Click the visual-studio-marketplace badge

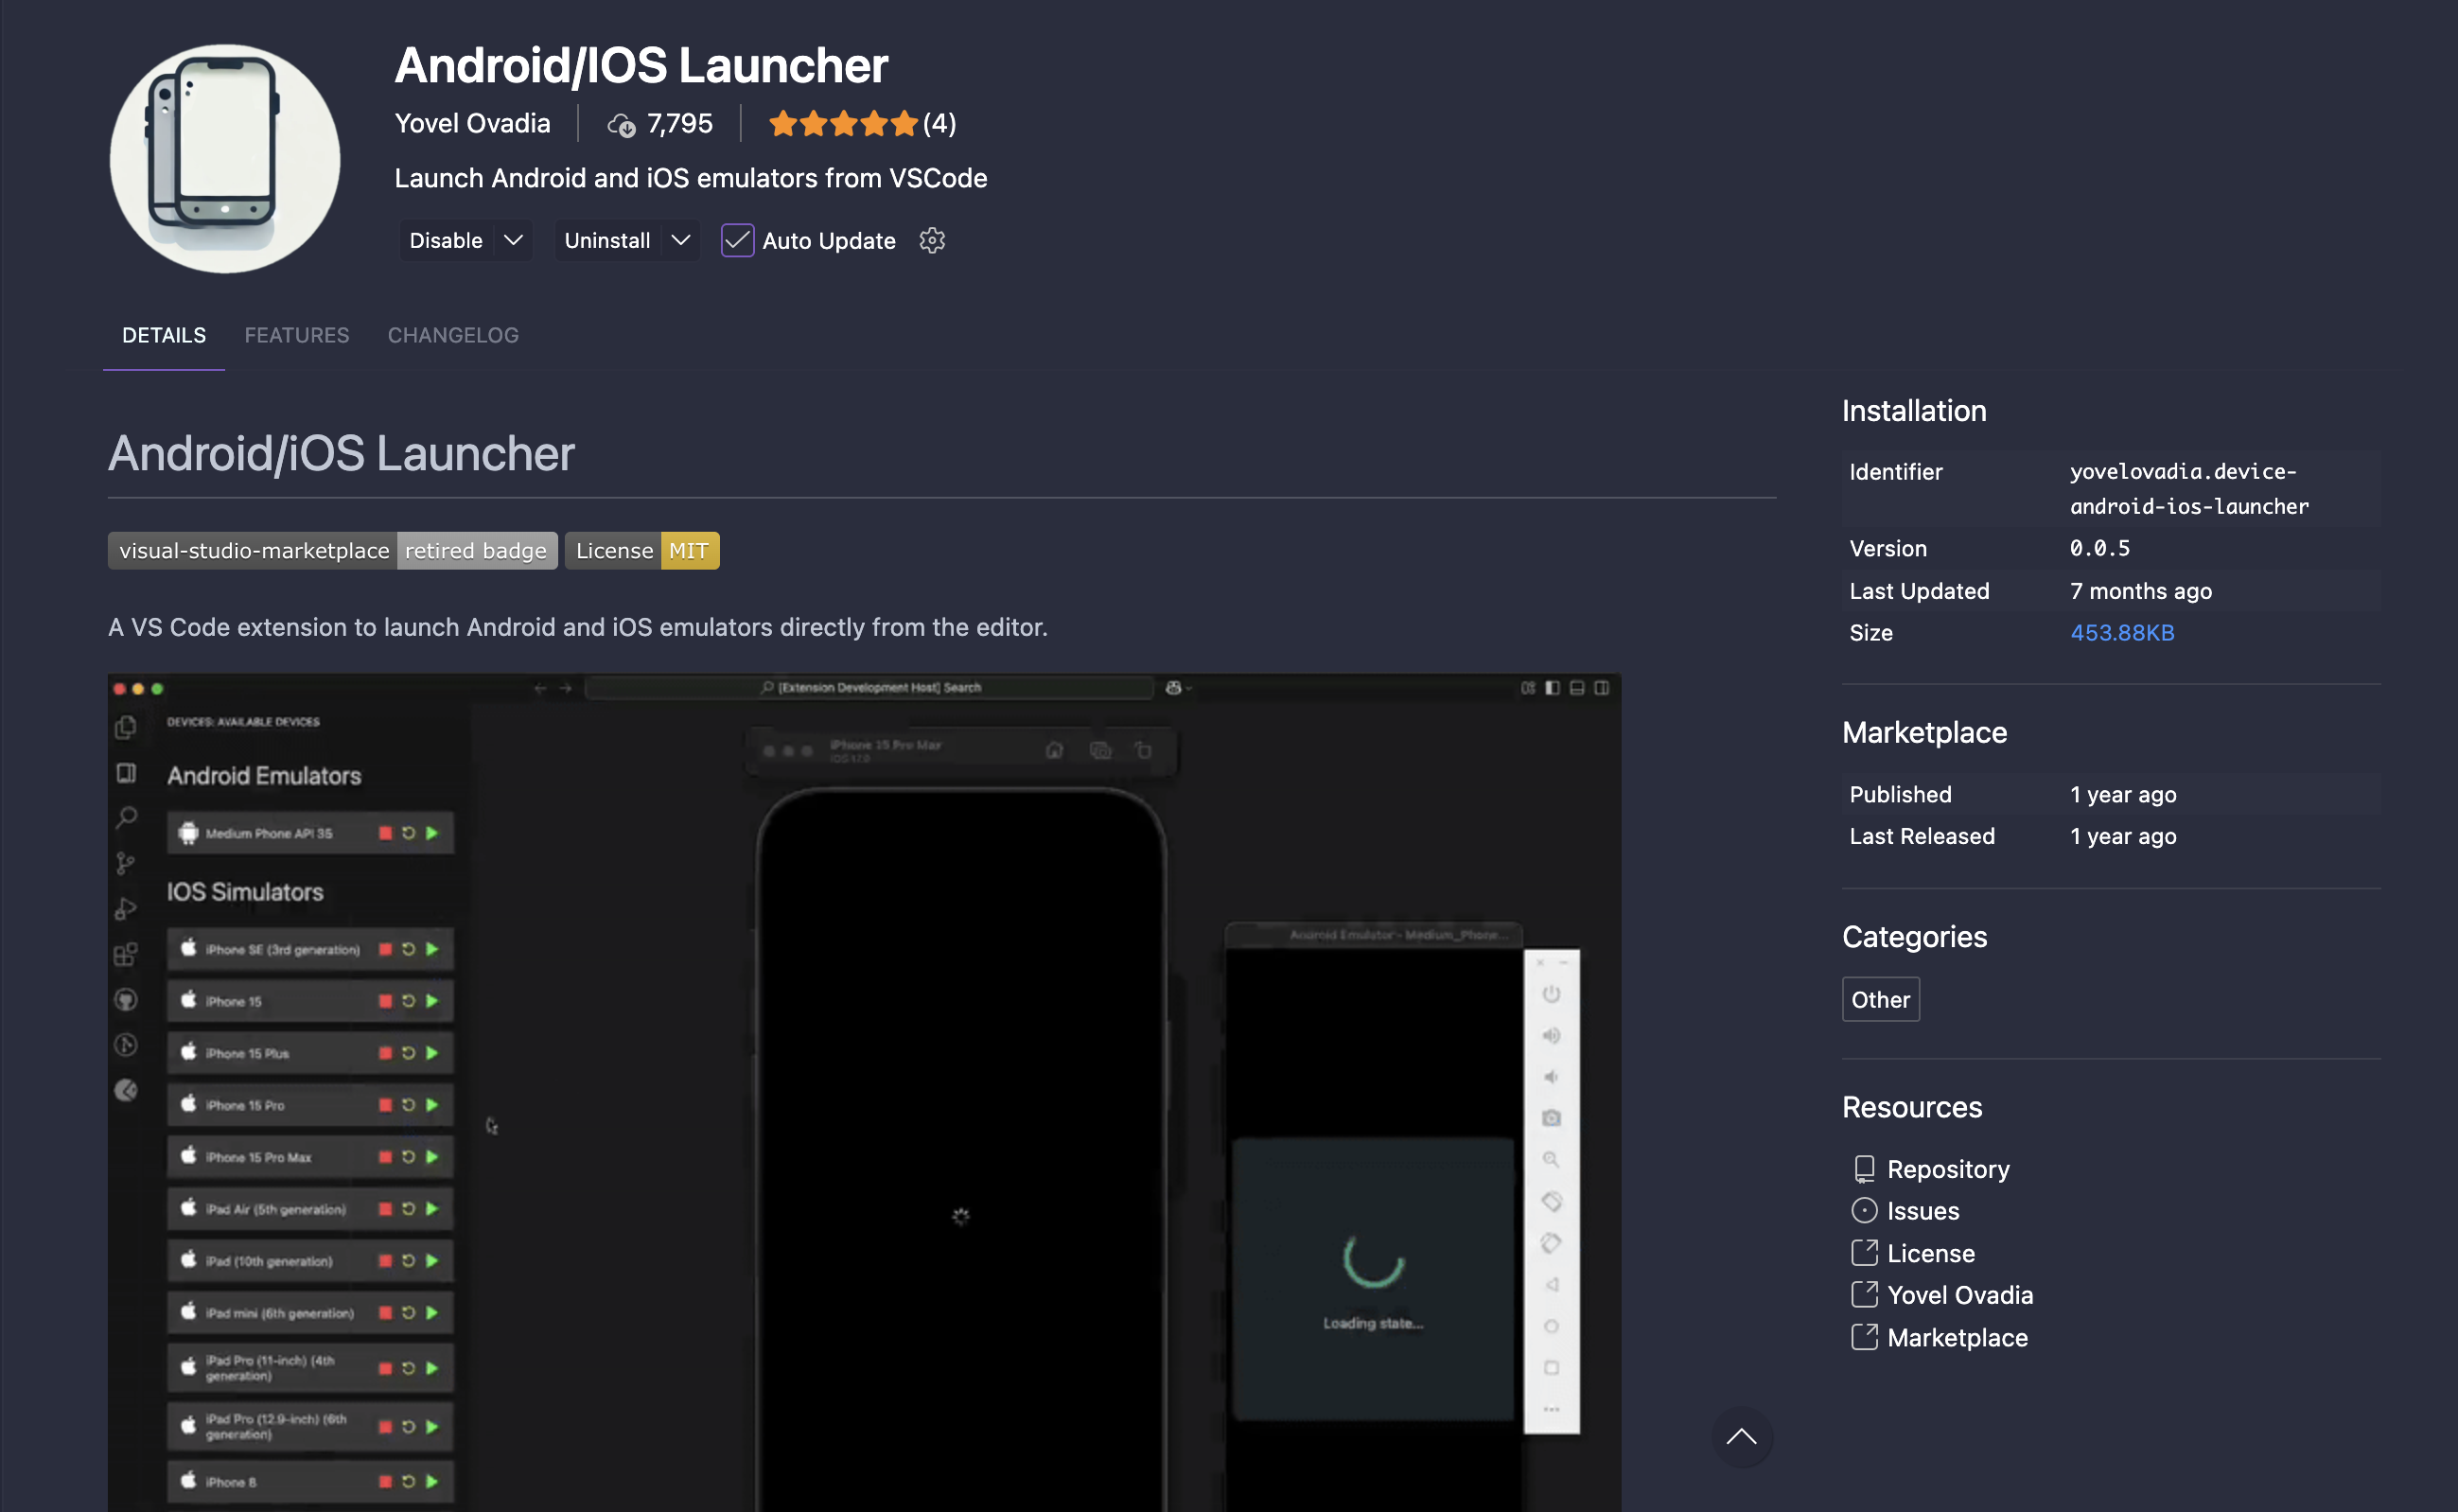click(x=252, y=550)
